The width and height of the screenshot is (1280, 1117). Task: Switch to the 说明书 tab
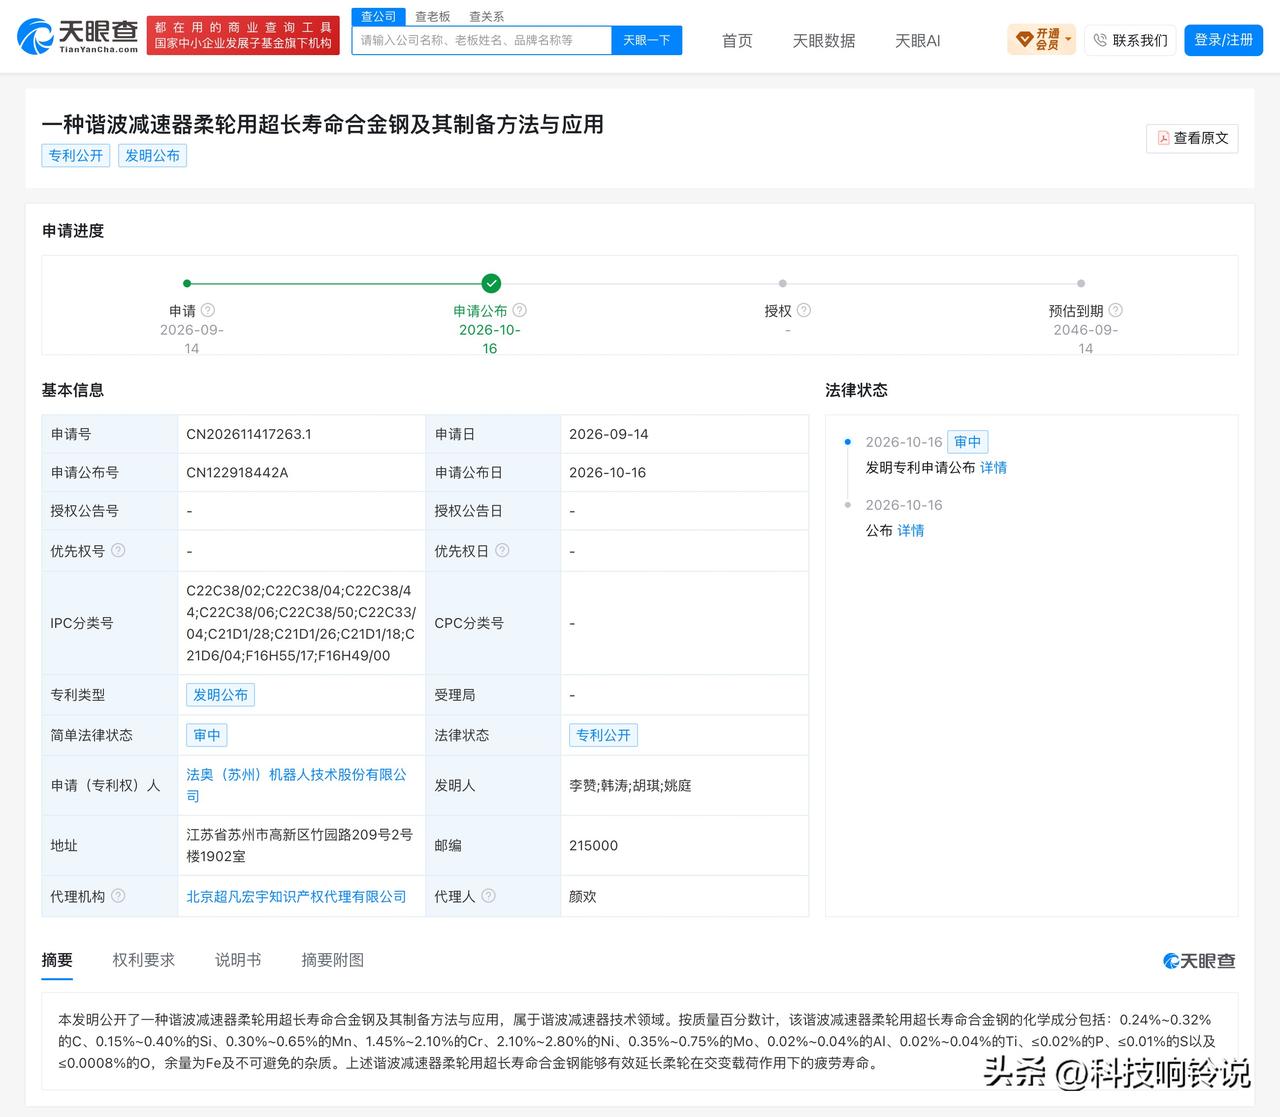[x=238, y=960]
